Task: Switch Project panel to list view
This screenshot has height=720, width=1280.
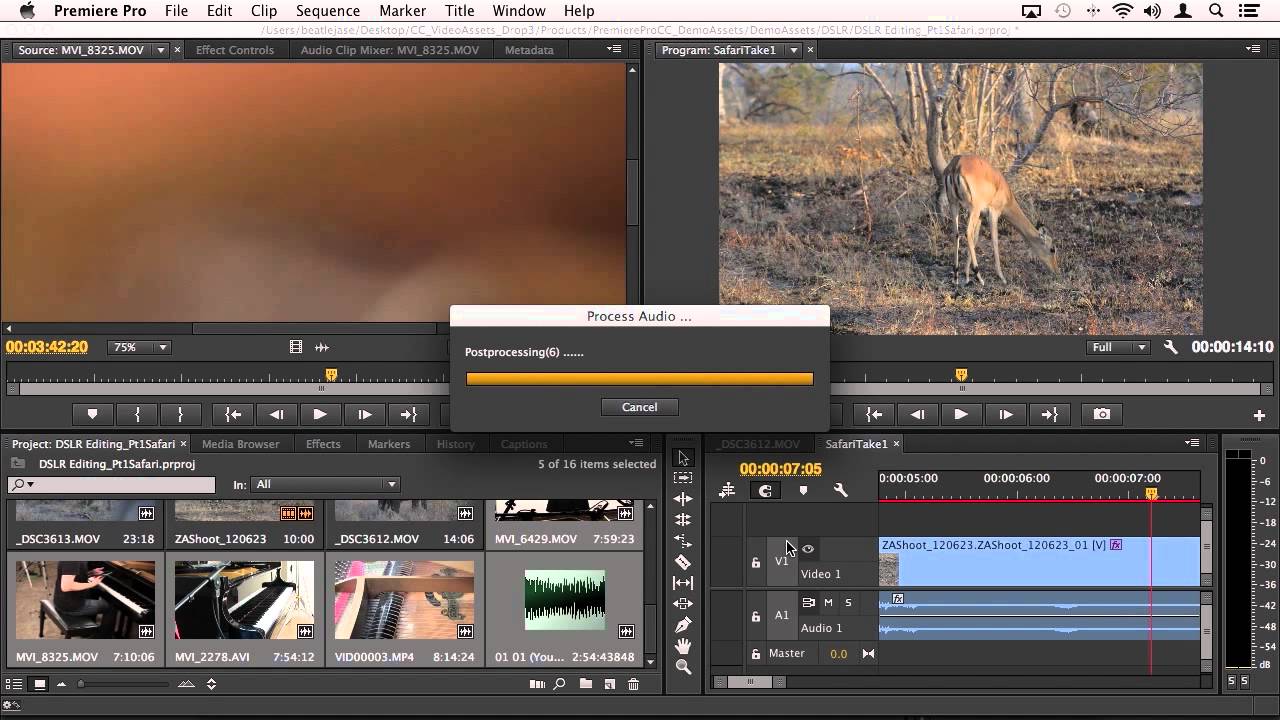Action: coord(14,684)
